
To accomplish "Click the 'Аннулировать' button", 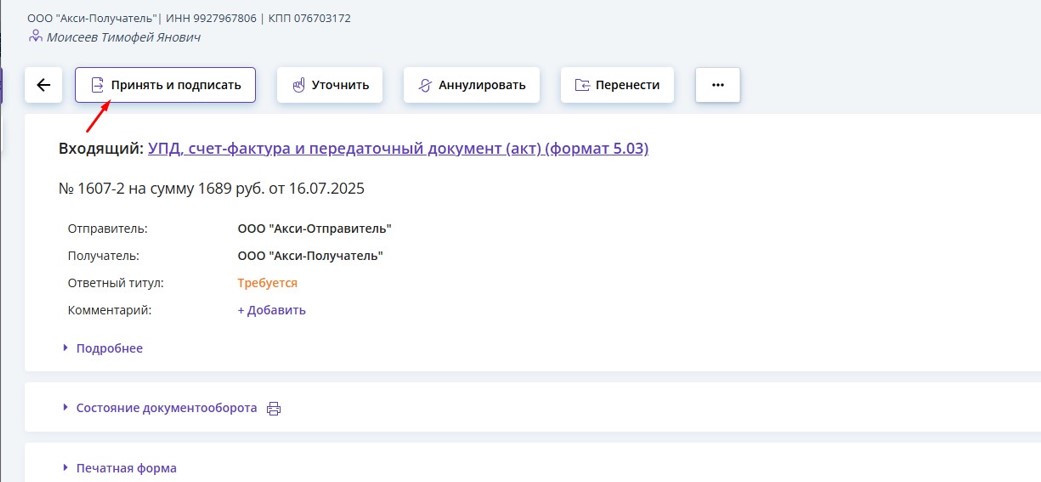I will pos(471,85).
